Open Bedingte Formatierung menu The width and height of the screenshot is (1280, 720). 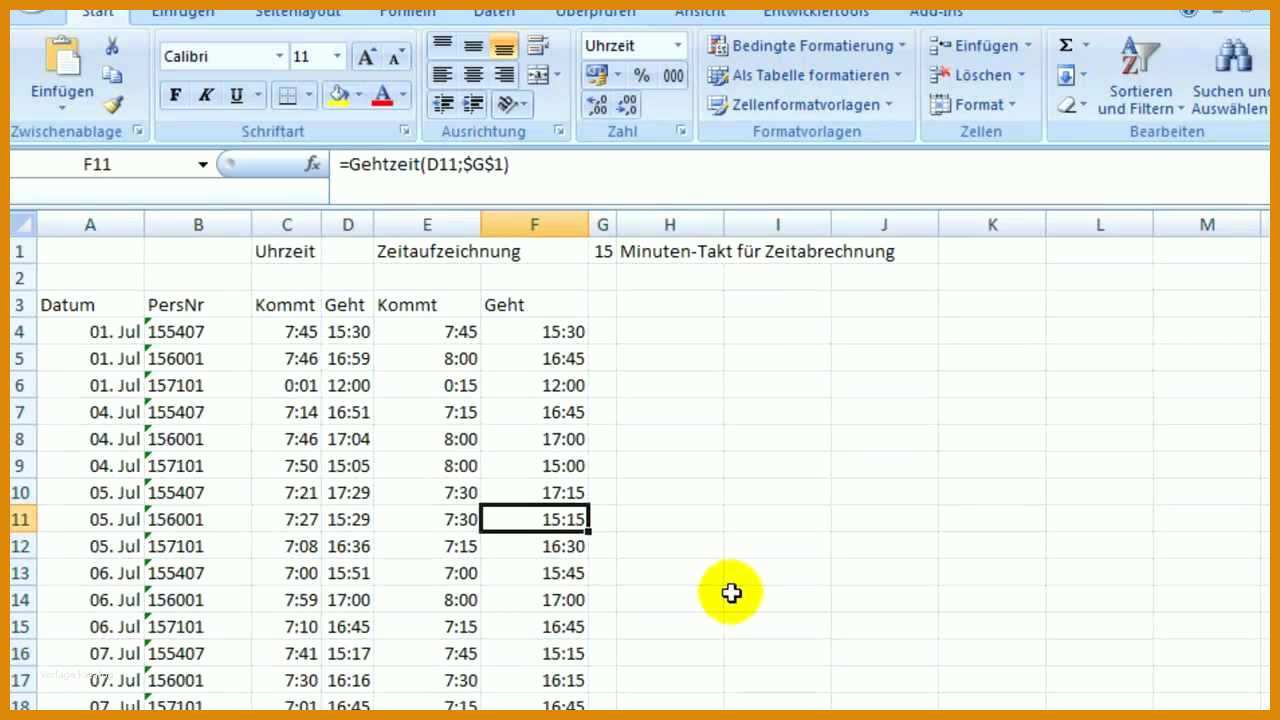[x=806, y=46]
